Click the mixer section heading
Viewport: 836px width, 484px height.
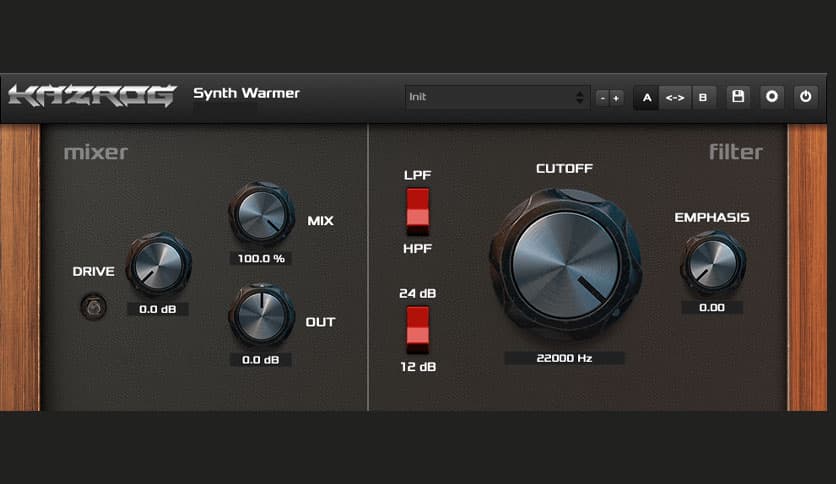pos(96,153)
